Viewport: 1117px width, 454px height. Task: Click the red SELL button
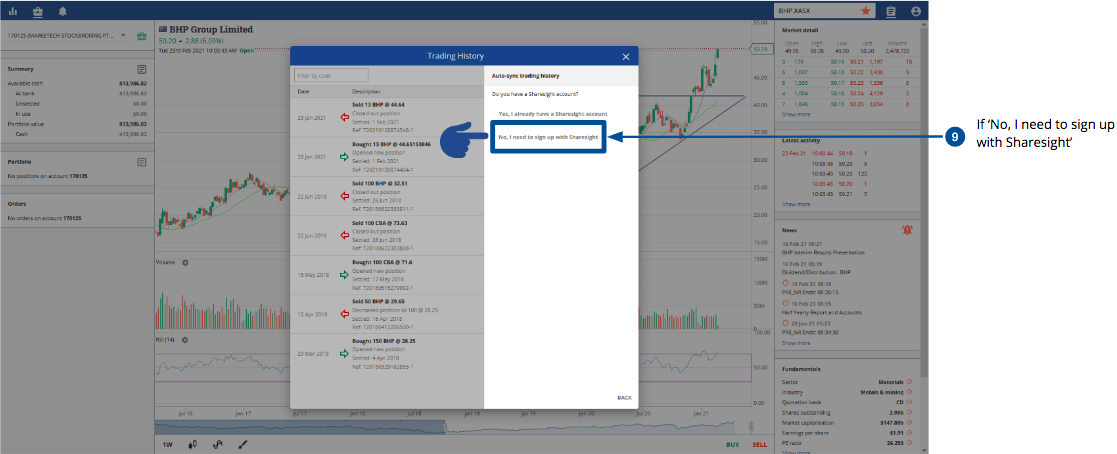[x=760, y=445]
